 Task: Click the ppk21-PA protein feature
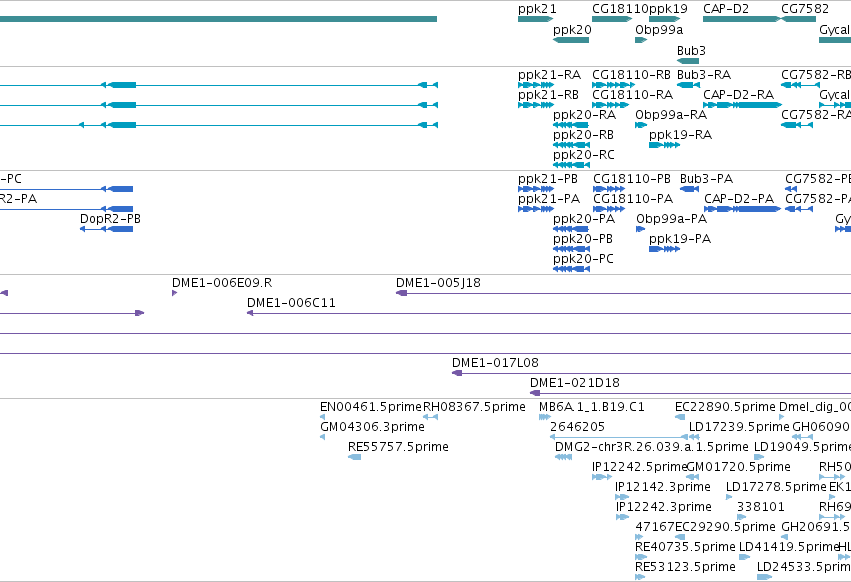coord(536,209)
